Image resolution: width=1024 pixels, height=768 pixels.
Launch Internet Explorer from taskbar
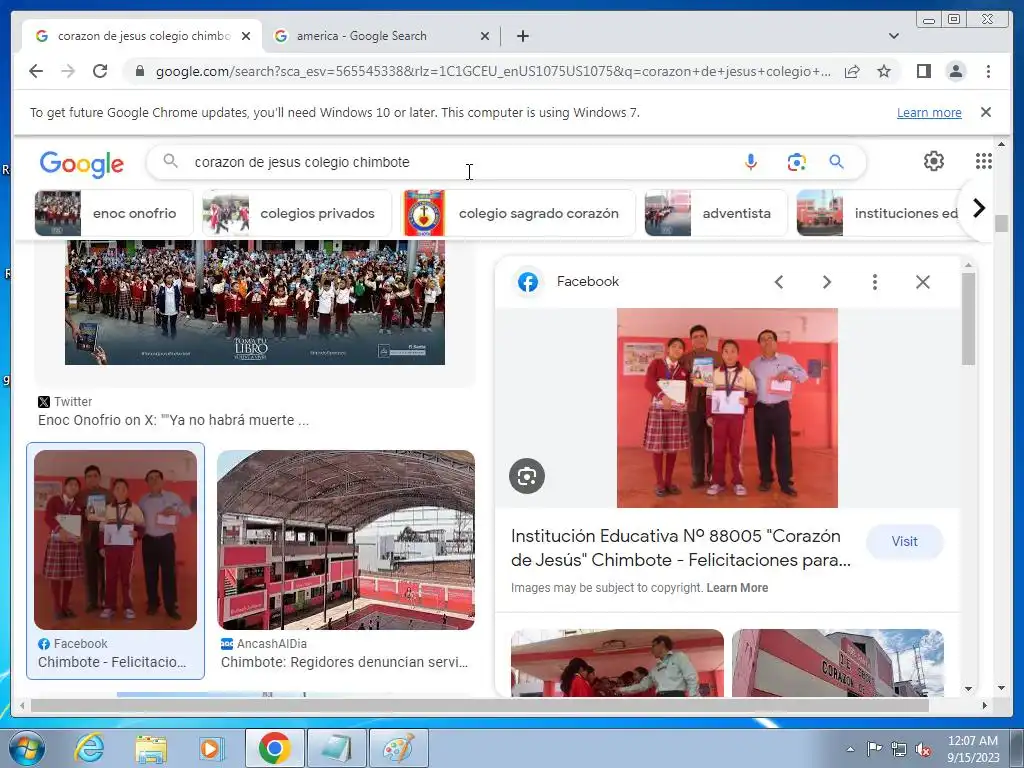pyautogui.click(x=88, y=748)
